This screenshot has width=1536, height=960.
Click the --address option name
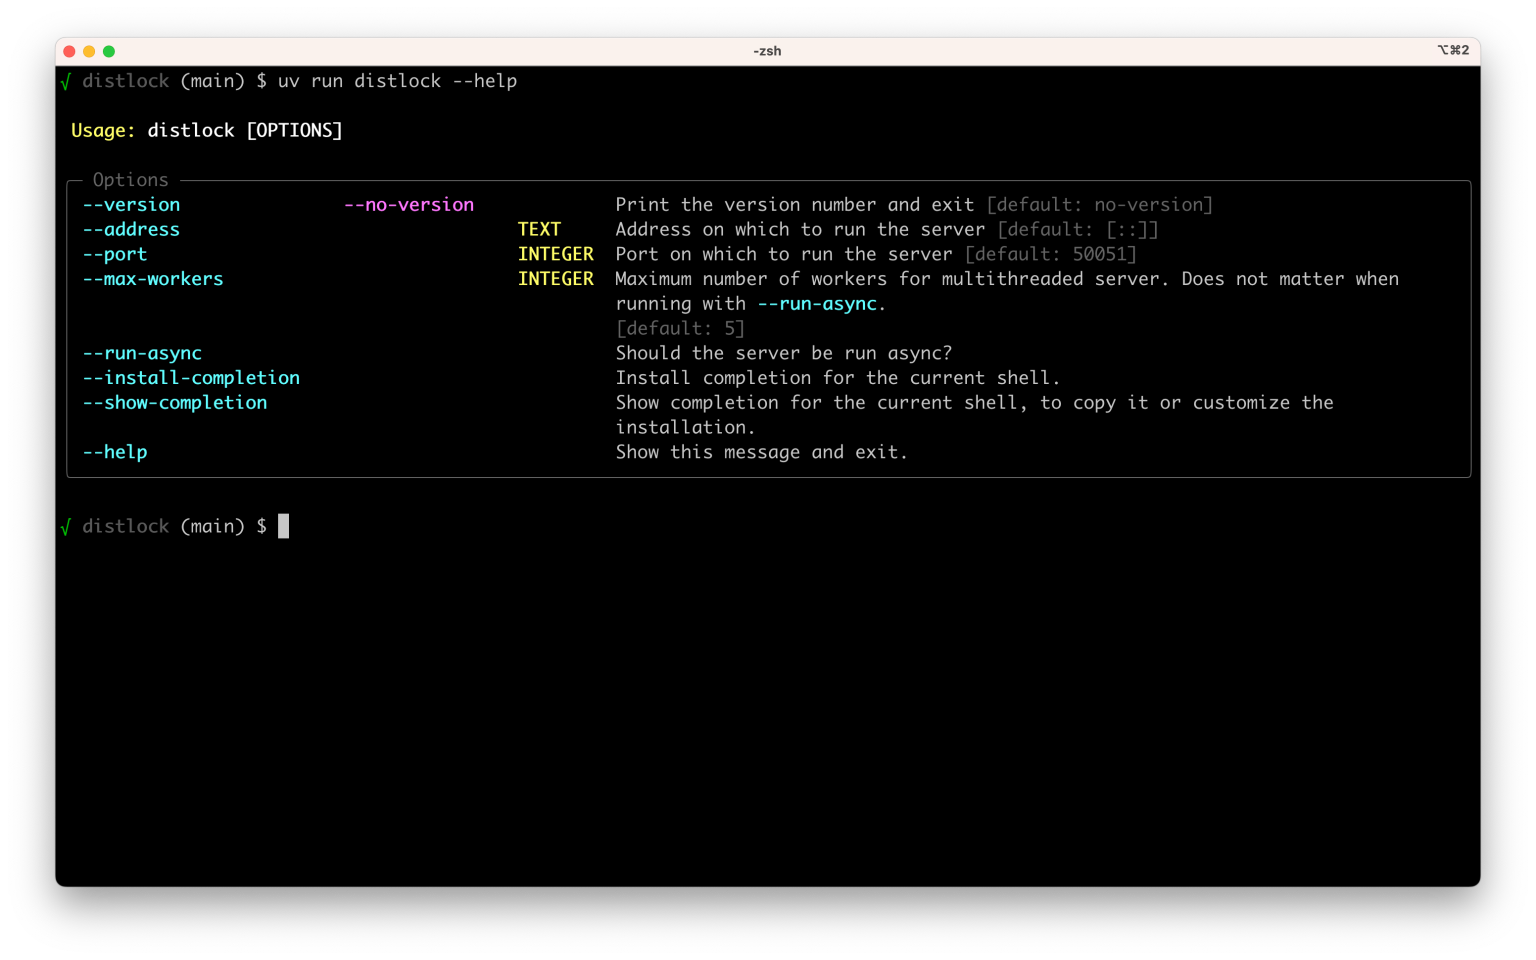tap(131, 230)
